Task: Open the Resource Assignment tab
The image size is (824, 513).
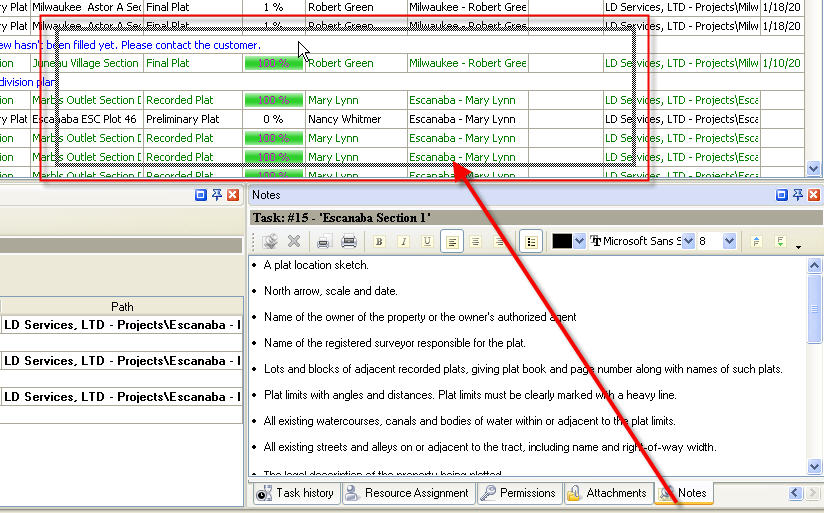Action: pos(408,493)
